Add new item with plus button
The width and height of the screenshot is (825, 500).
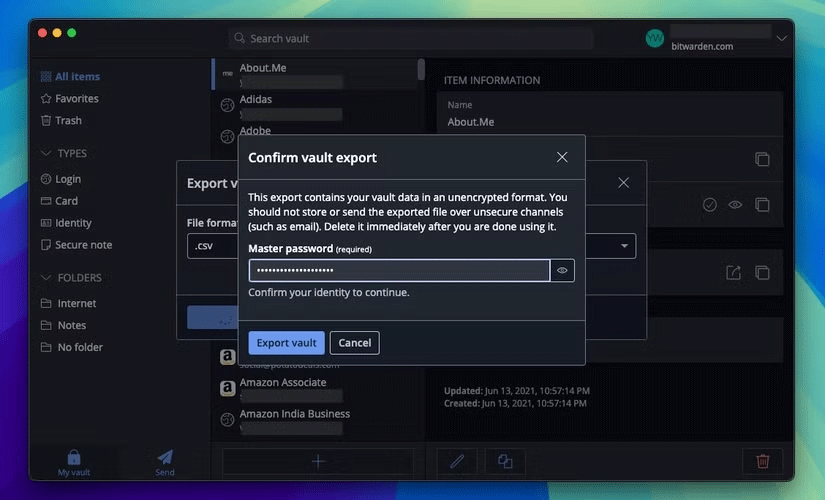318,462
